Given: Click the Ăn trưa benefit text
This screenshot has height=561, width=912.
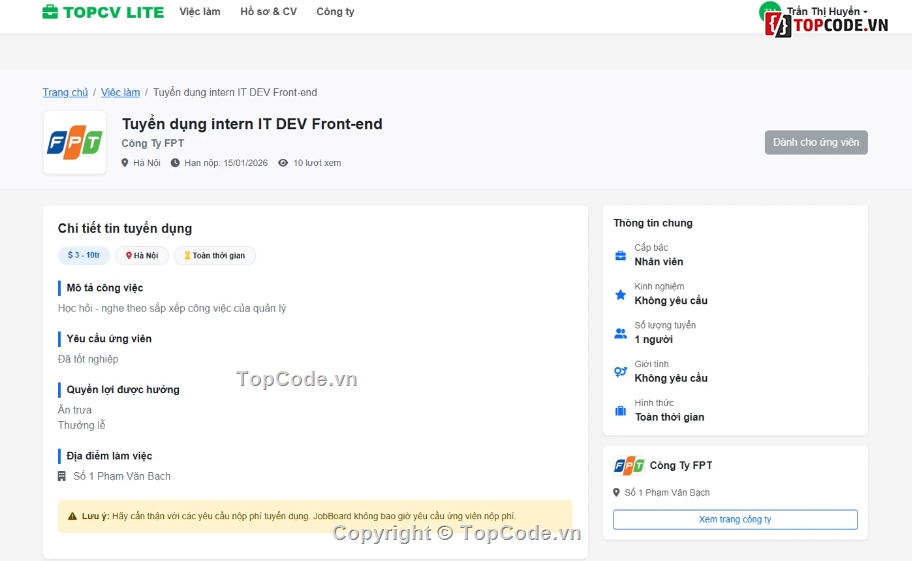Looking at the screenshot, I should (74, 410).
